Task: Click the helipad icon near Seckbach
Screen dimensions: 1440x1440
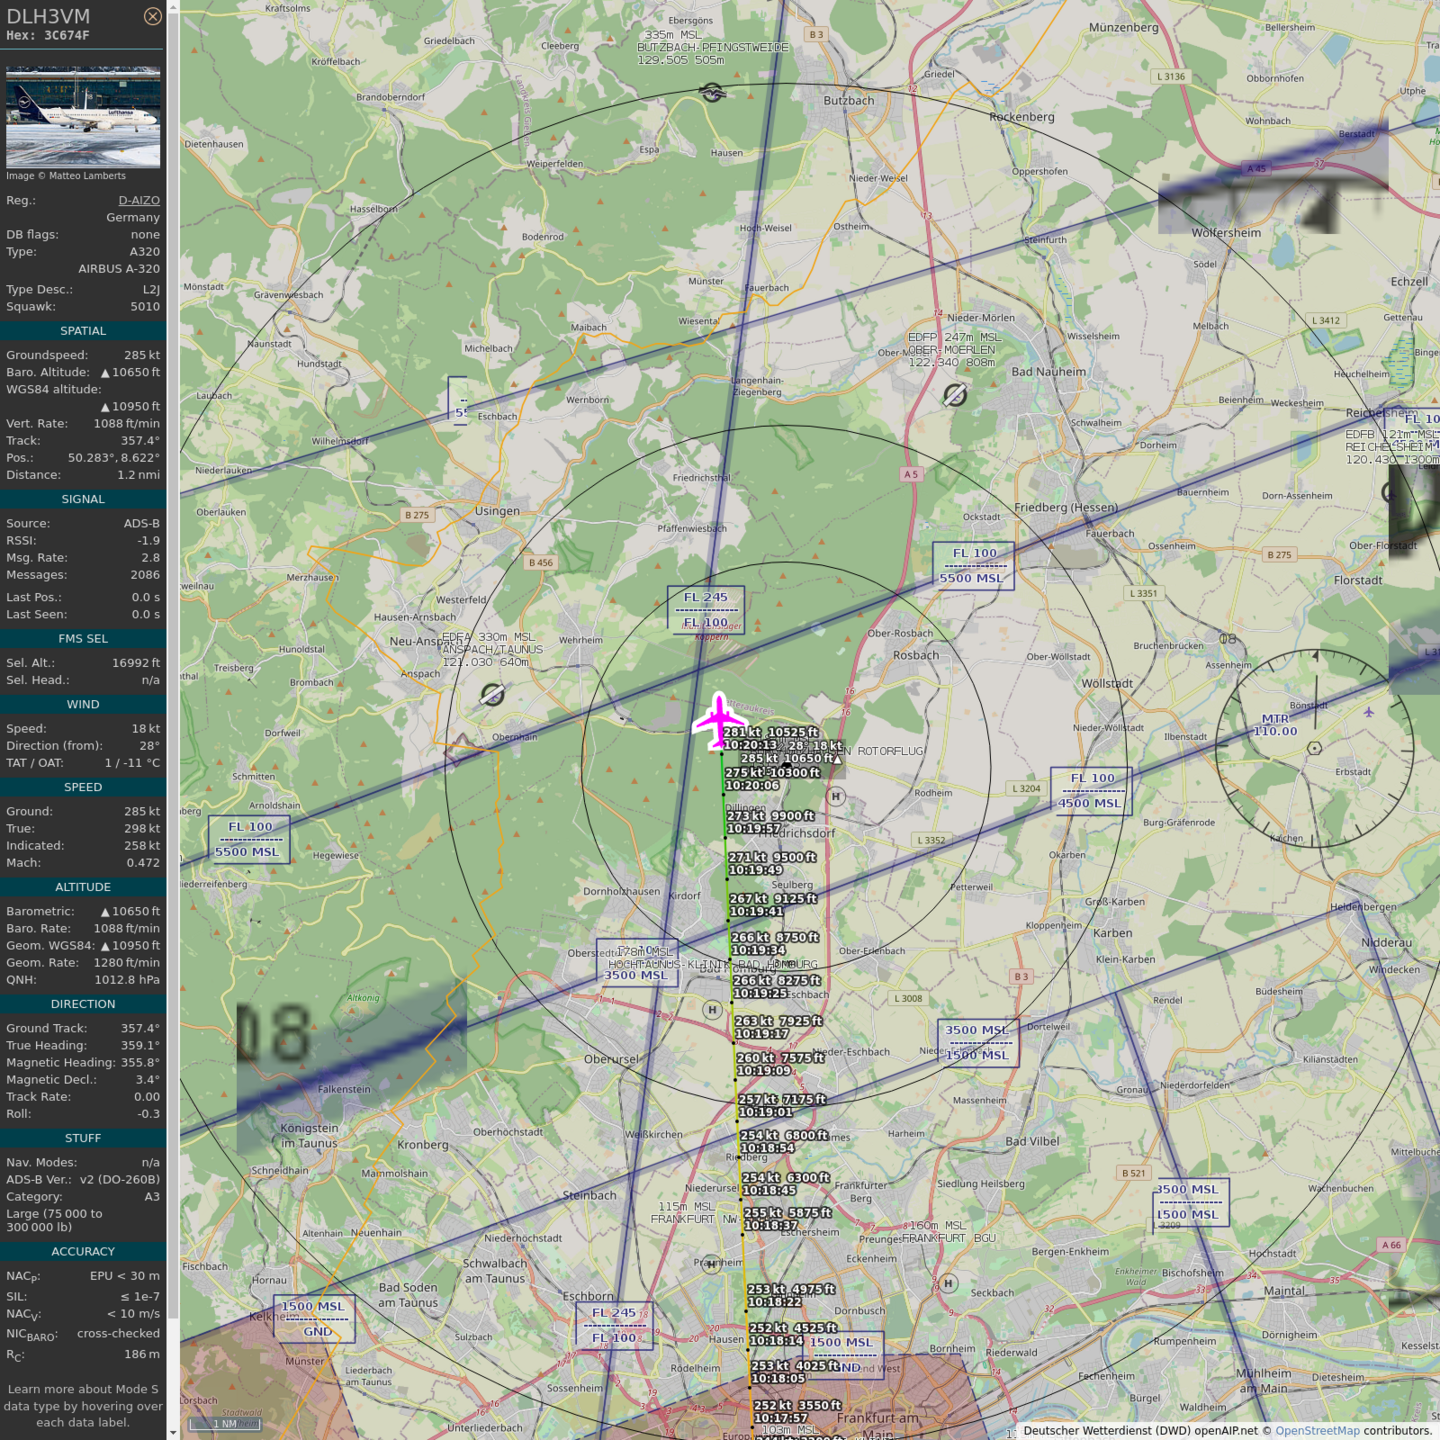Action: tap(948, 1283)
